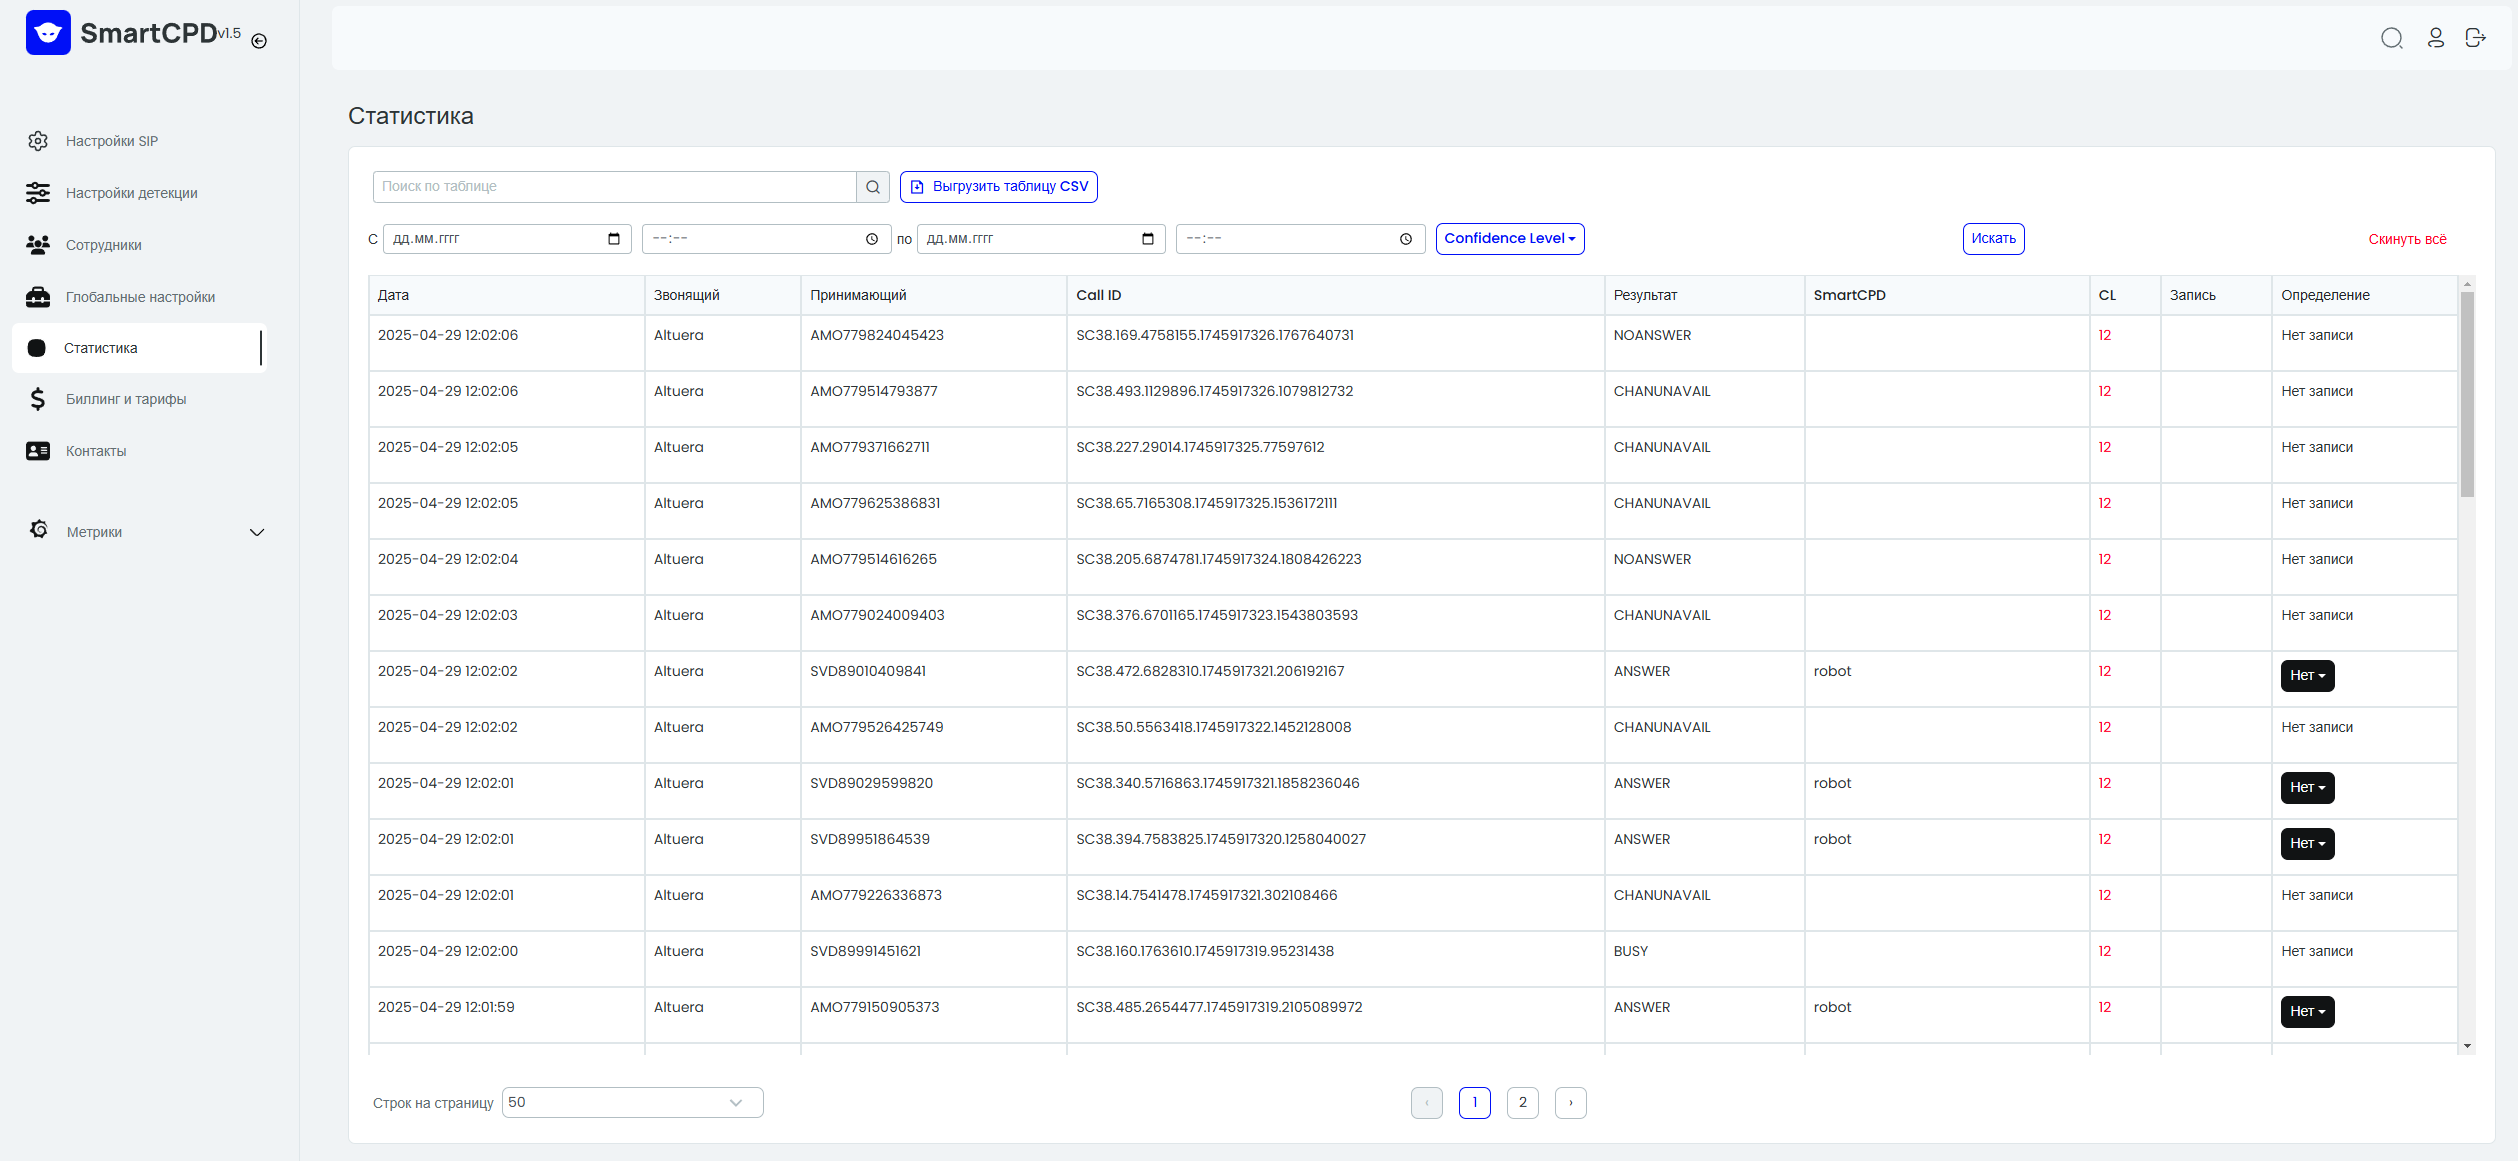
Task: Open the Confidence Level dropdown
Action: coord(1510,239)
